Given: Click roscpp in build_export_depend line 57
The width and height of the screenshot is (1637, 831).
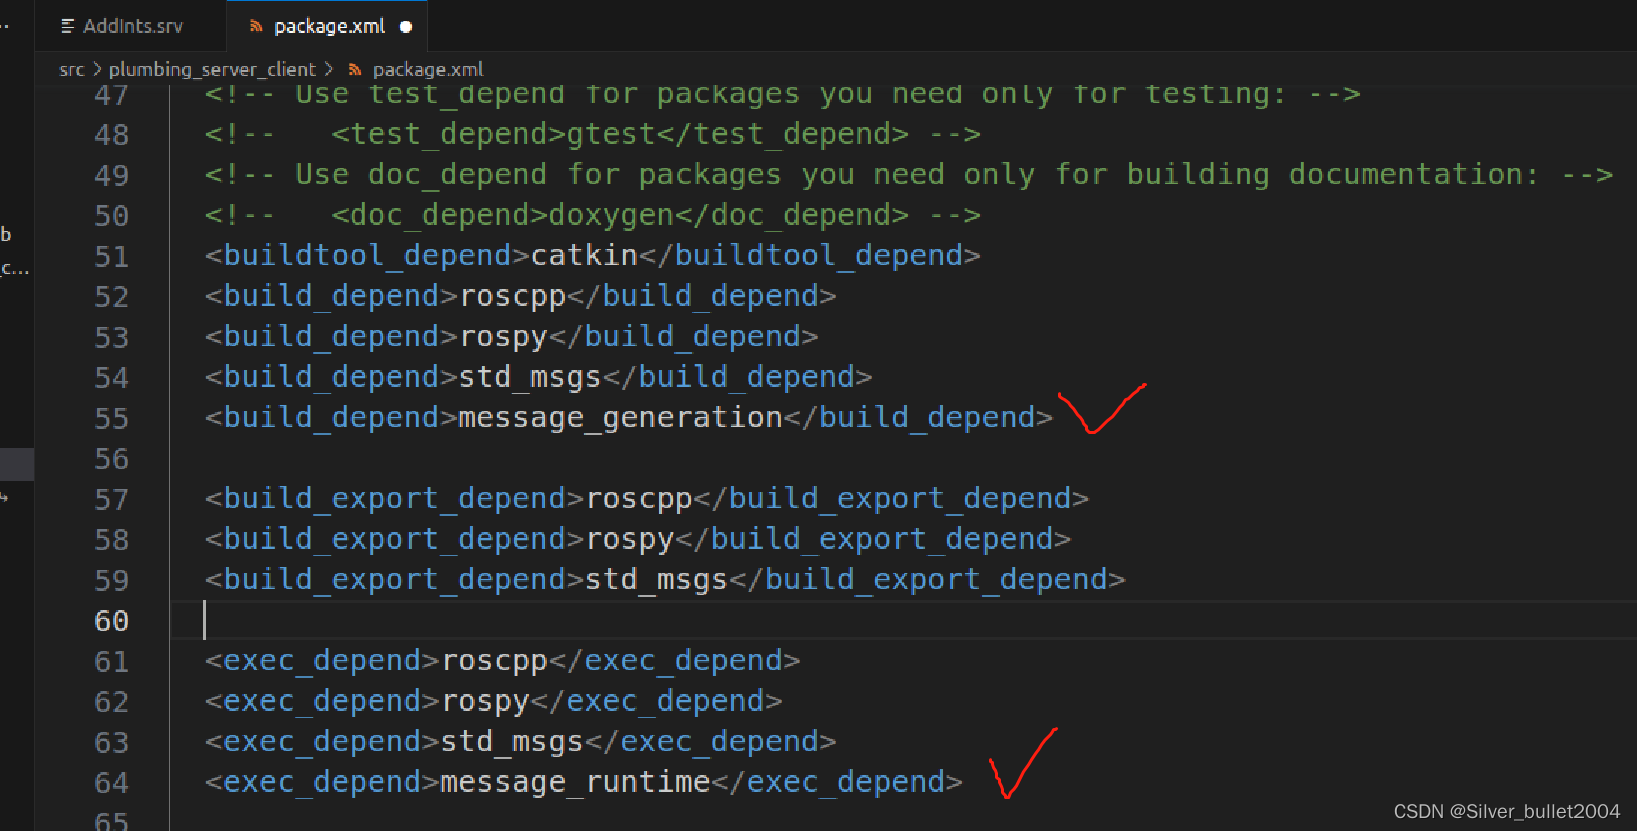Looking at the screenshot, I should [x=639, y=499].
